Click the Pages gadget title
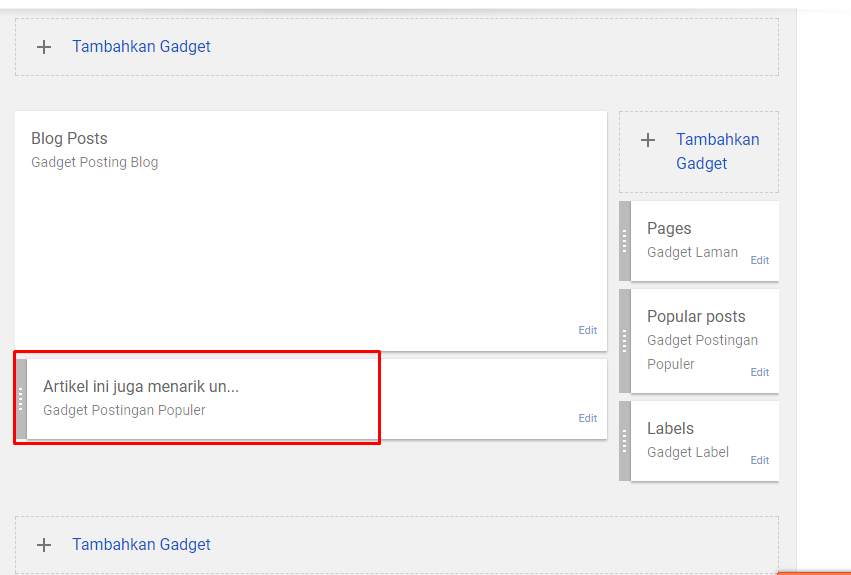 coord(669,229)
